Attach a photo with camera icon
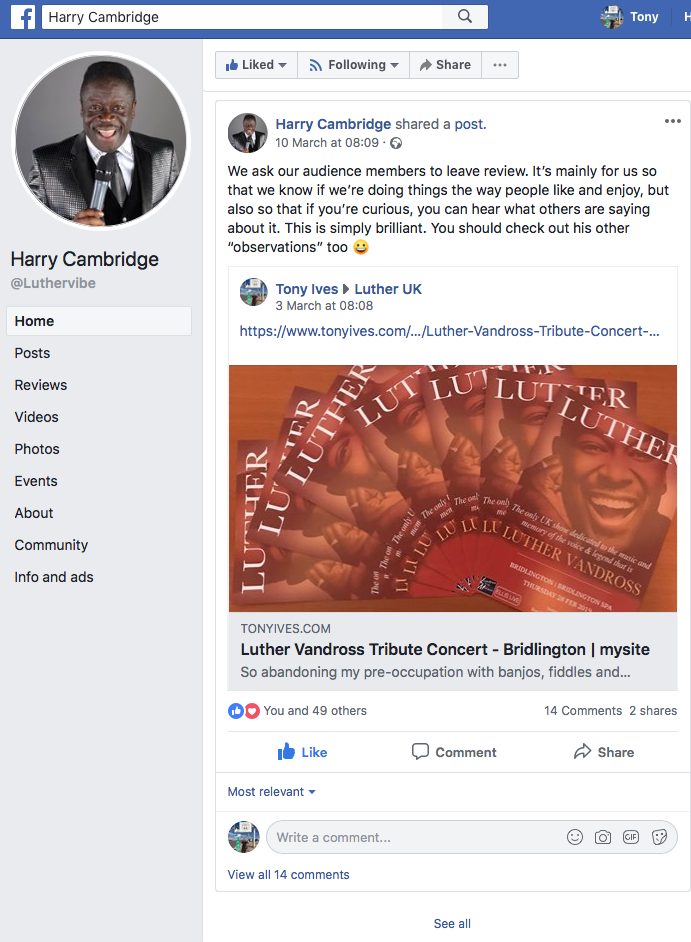This screenshot has width=691, height=942. pyautogui.click(x=603, y=837)
